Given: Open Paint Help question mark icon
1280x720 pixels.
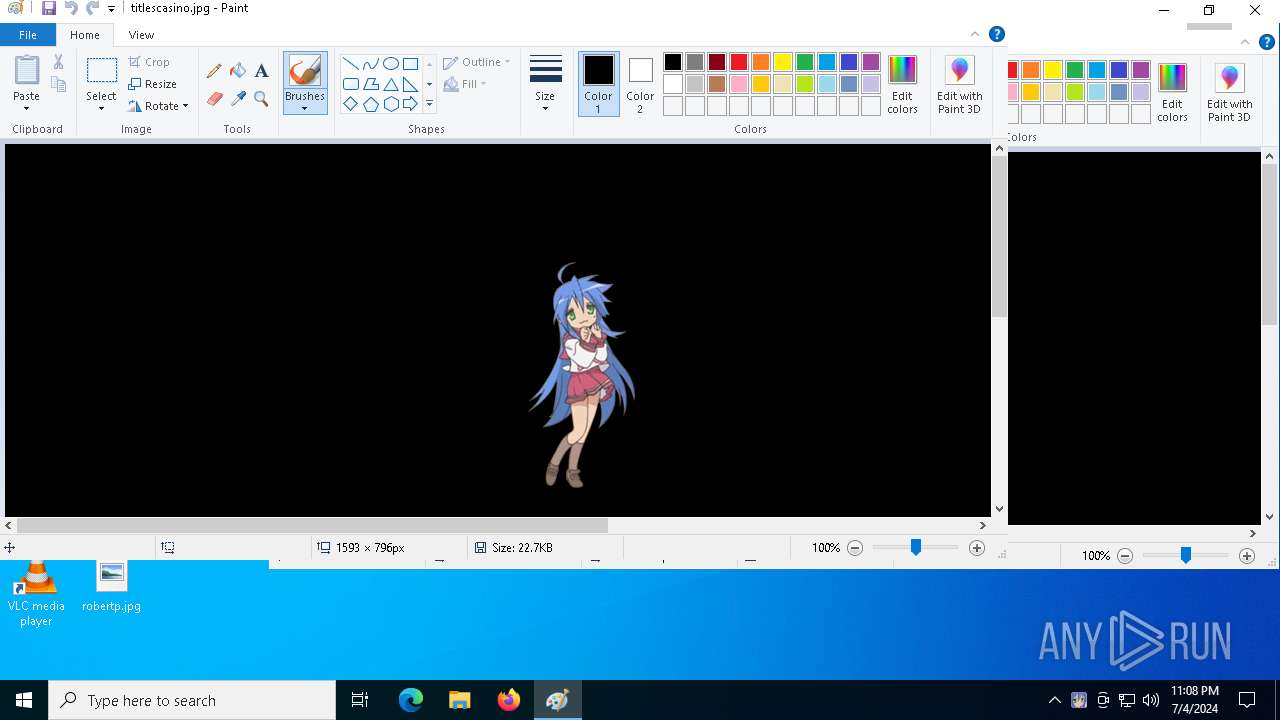Looking at the screenshot, I should click(x=997, y=34).
